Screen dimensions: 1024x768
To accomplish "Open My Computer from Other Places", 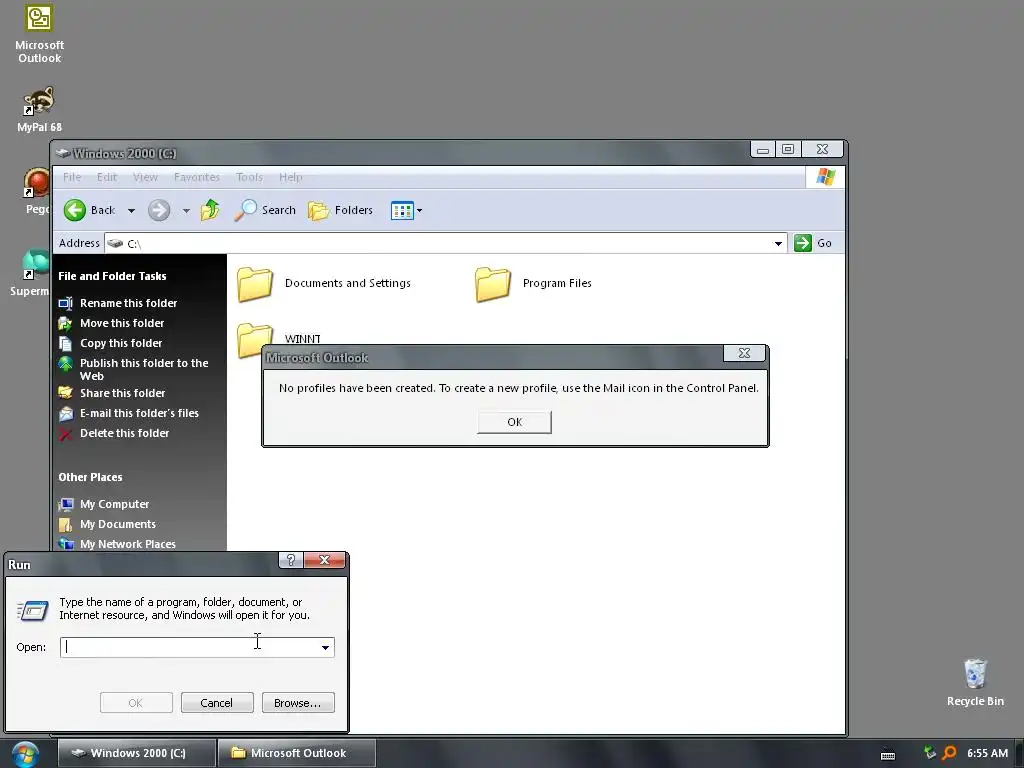I will (x=114, y=504).
